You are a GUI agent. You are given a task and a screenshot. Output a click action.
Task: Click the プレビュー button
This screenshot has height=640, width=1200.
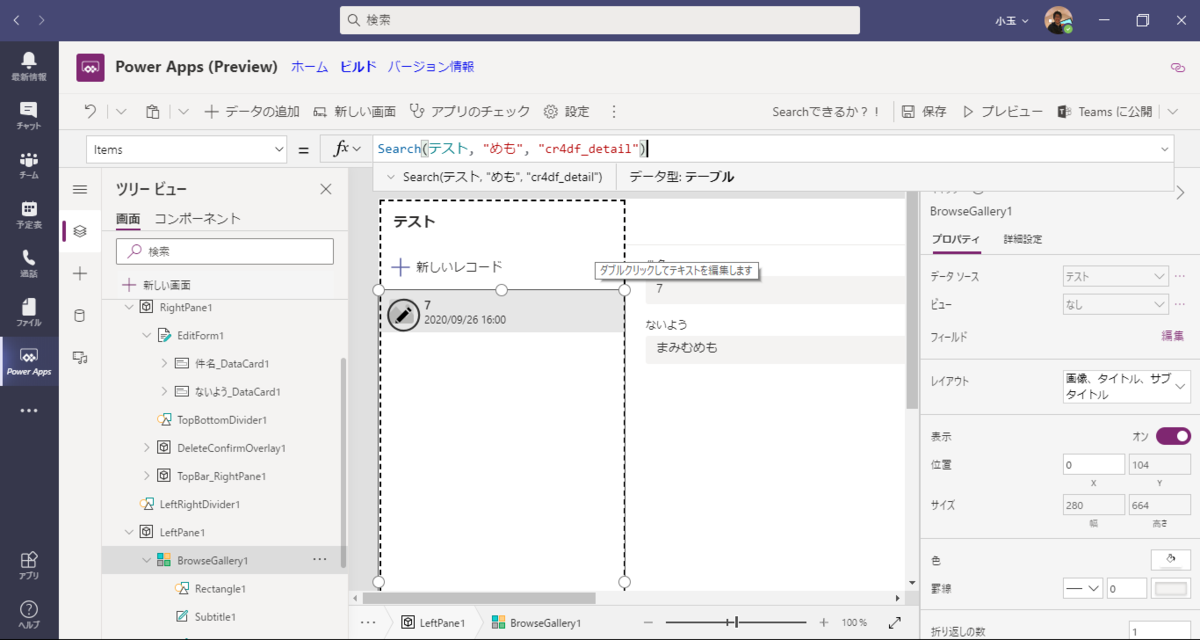[1002, 111]
